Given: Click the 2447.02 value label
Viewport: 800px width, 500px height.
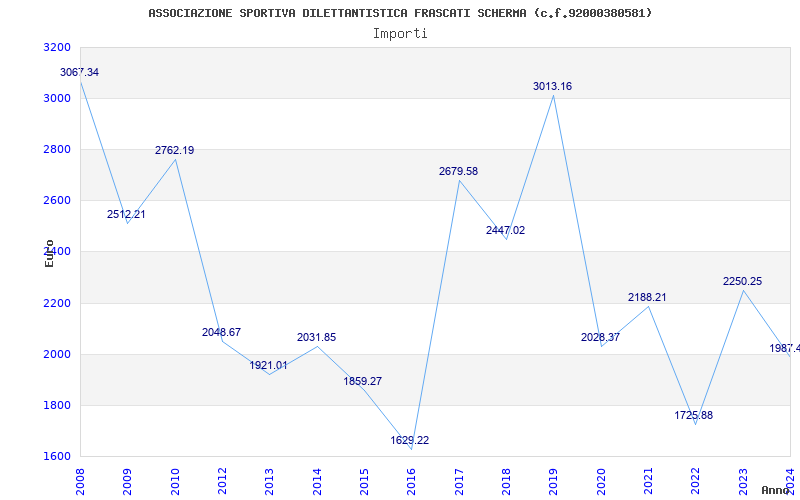Looking at the screenshot, I should [505, 230].
